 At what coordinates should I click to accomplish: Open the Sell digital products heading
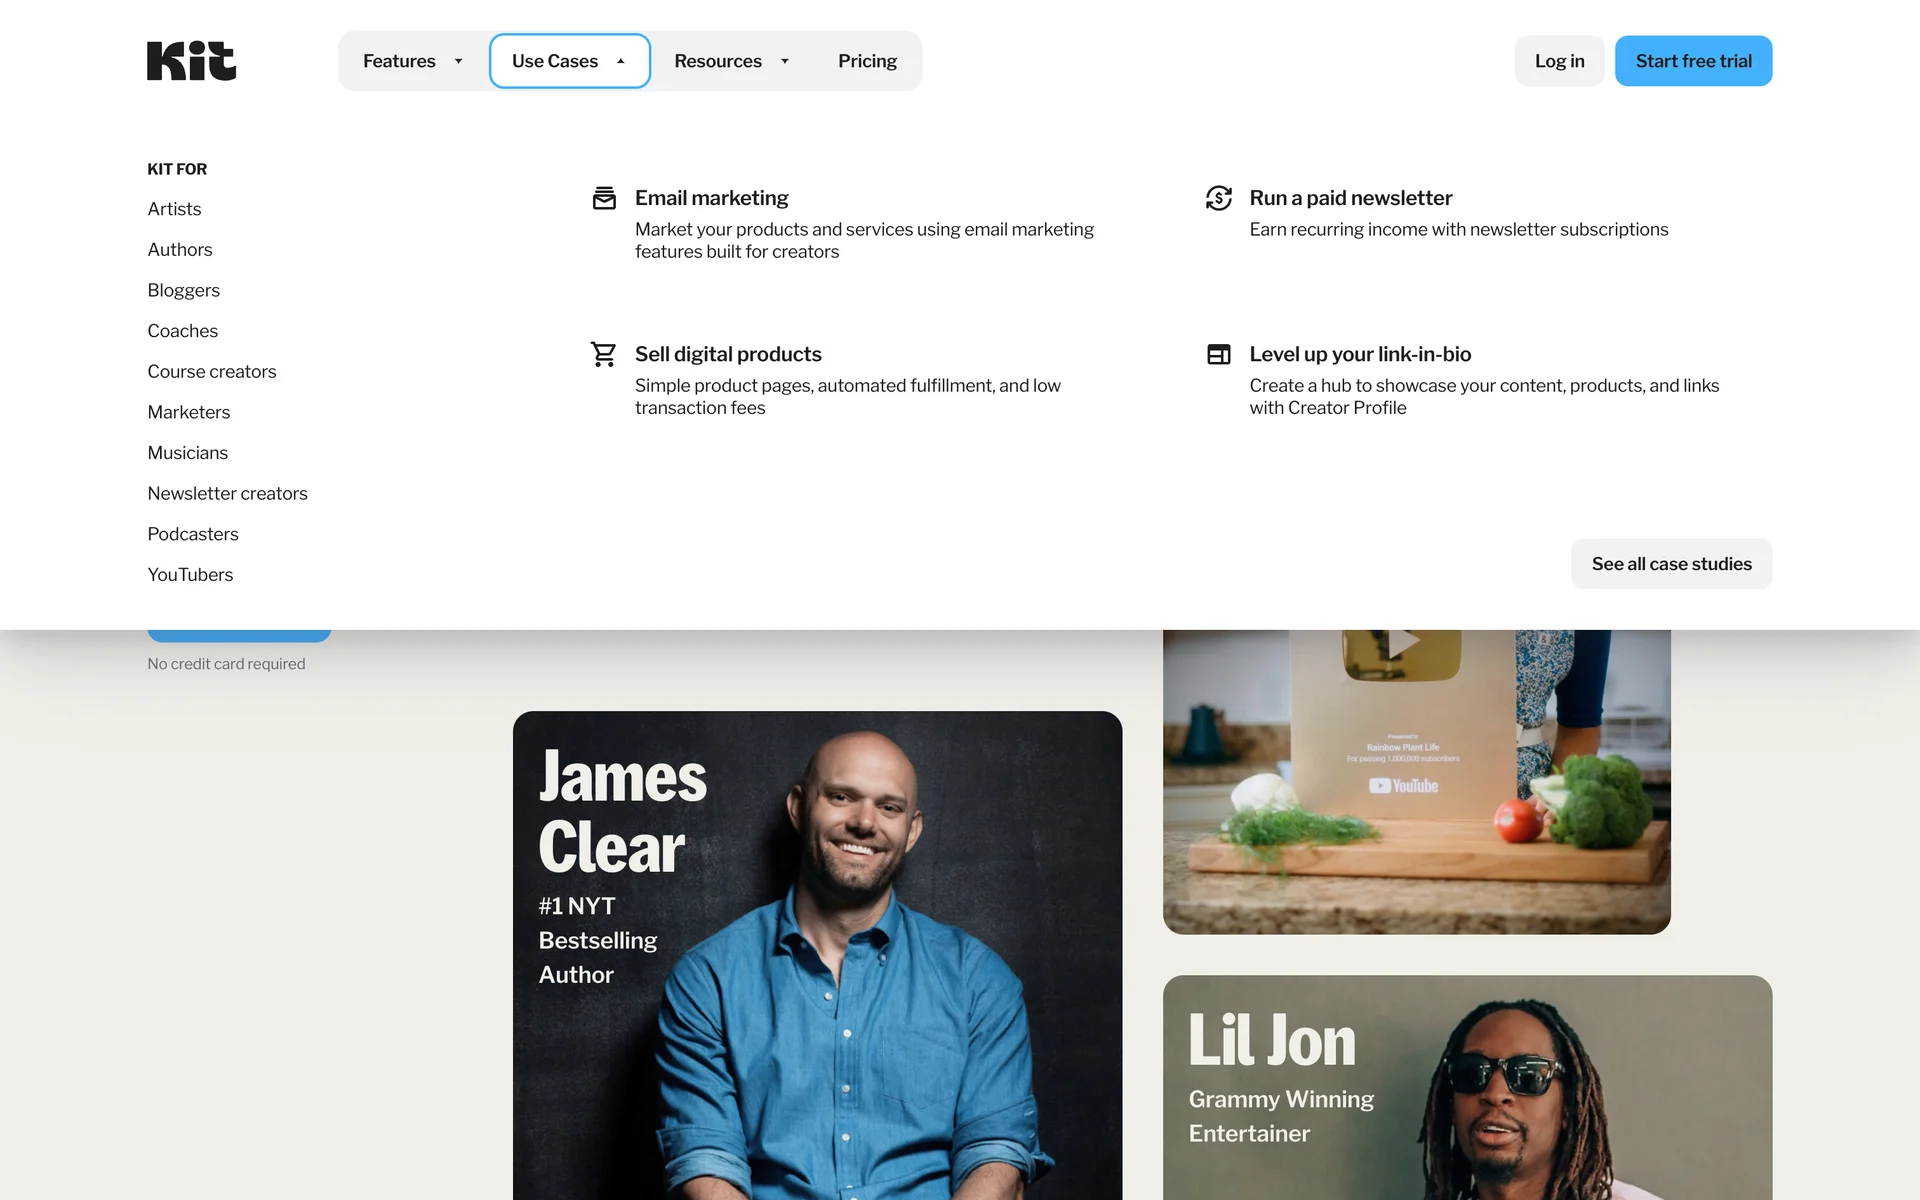(x=728, y=354)
